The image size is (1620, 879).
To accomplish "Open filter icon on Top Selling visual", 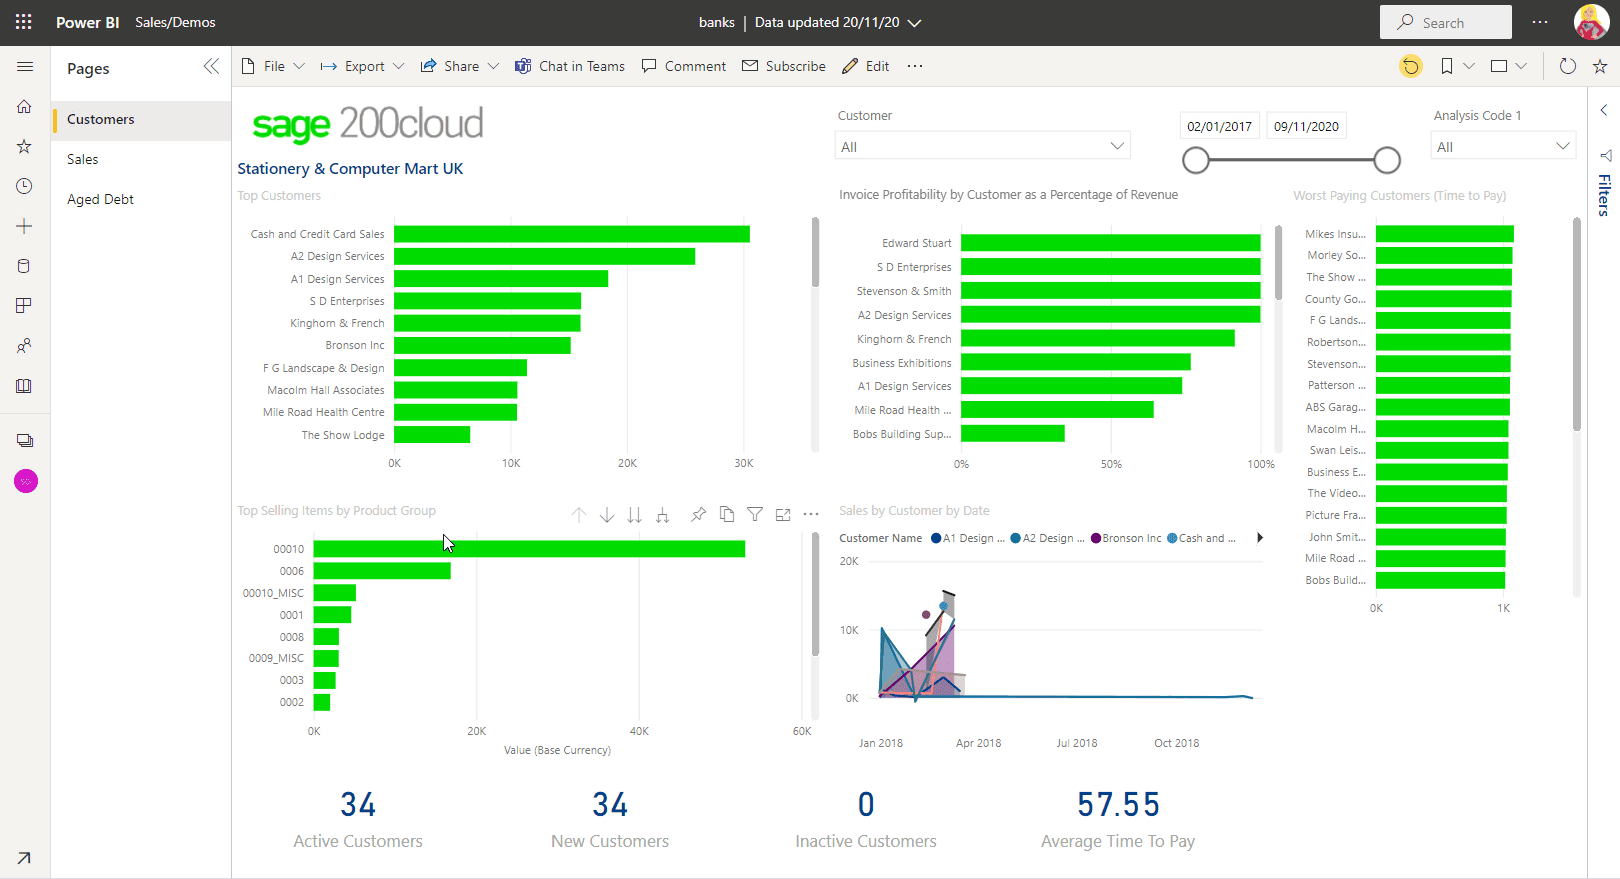I will click(x=755, y=515).
